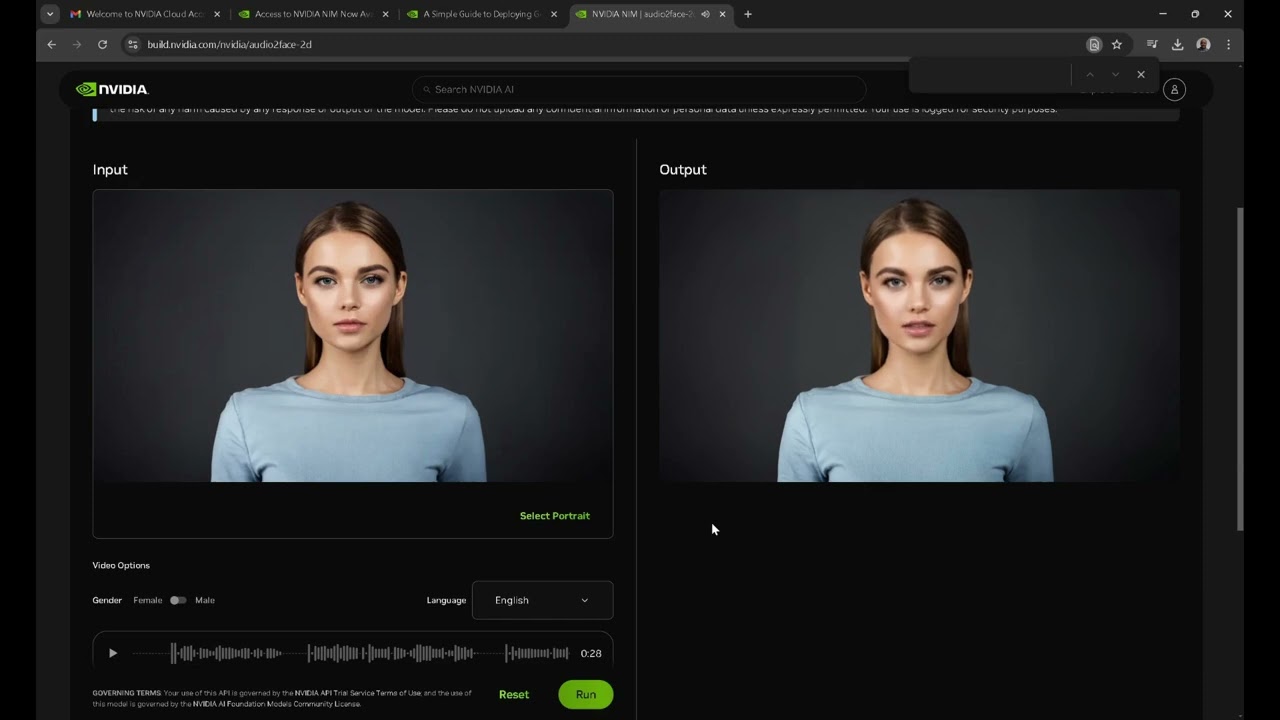The width and height of the screenshot is (1280, 720).
Task: Click the audio waveform track
Action: point(351,653)
